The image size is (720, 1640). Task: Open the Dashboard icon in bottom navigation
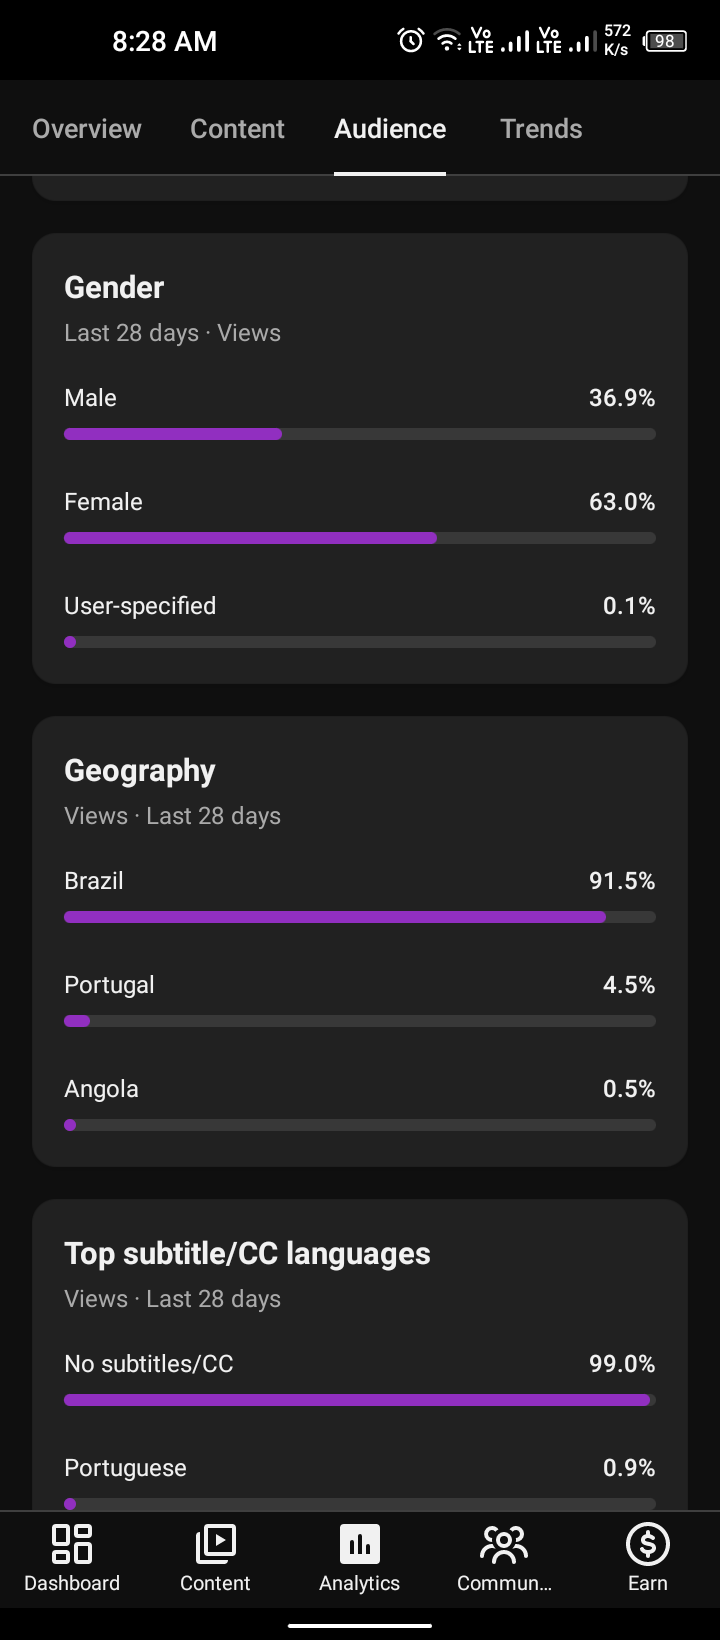[72, 1544]
